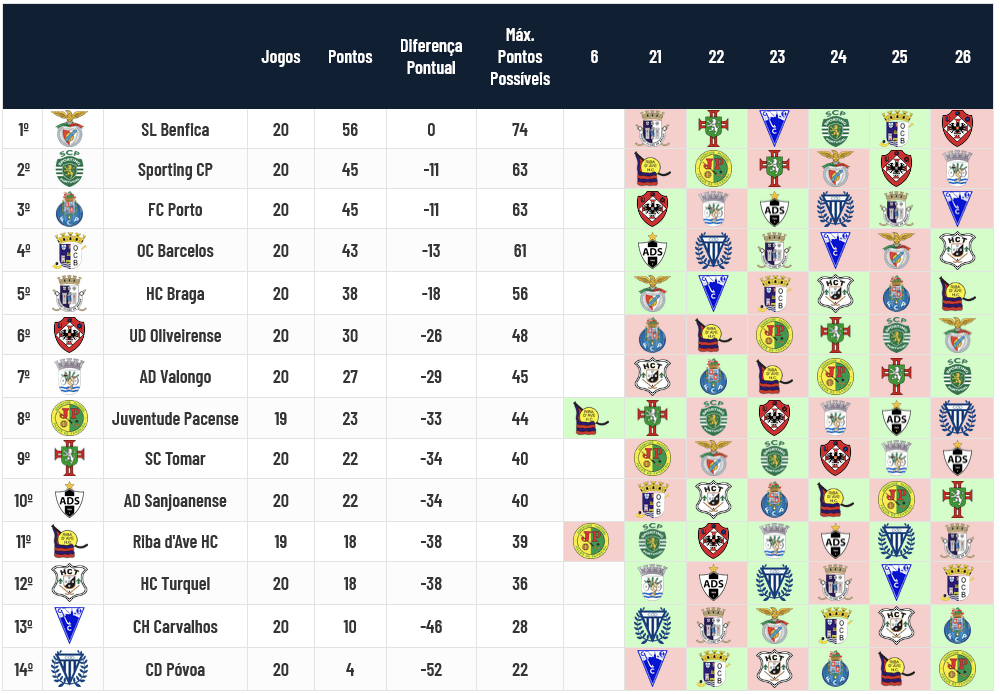Click the SL Benfica crest in first place row
1000x694 pixels.
(x=70, y=129)
